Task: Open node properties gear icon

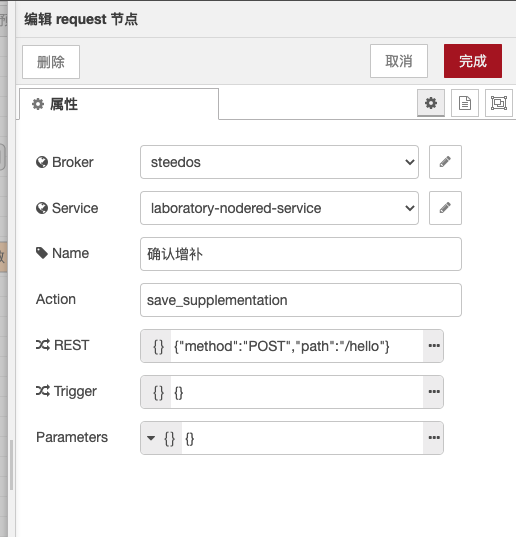Action: [x=431, y=103]
